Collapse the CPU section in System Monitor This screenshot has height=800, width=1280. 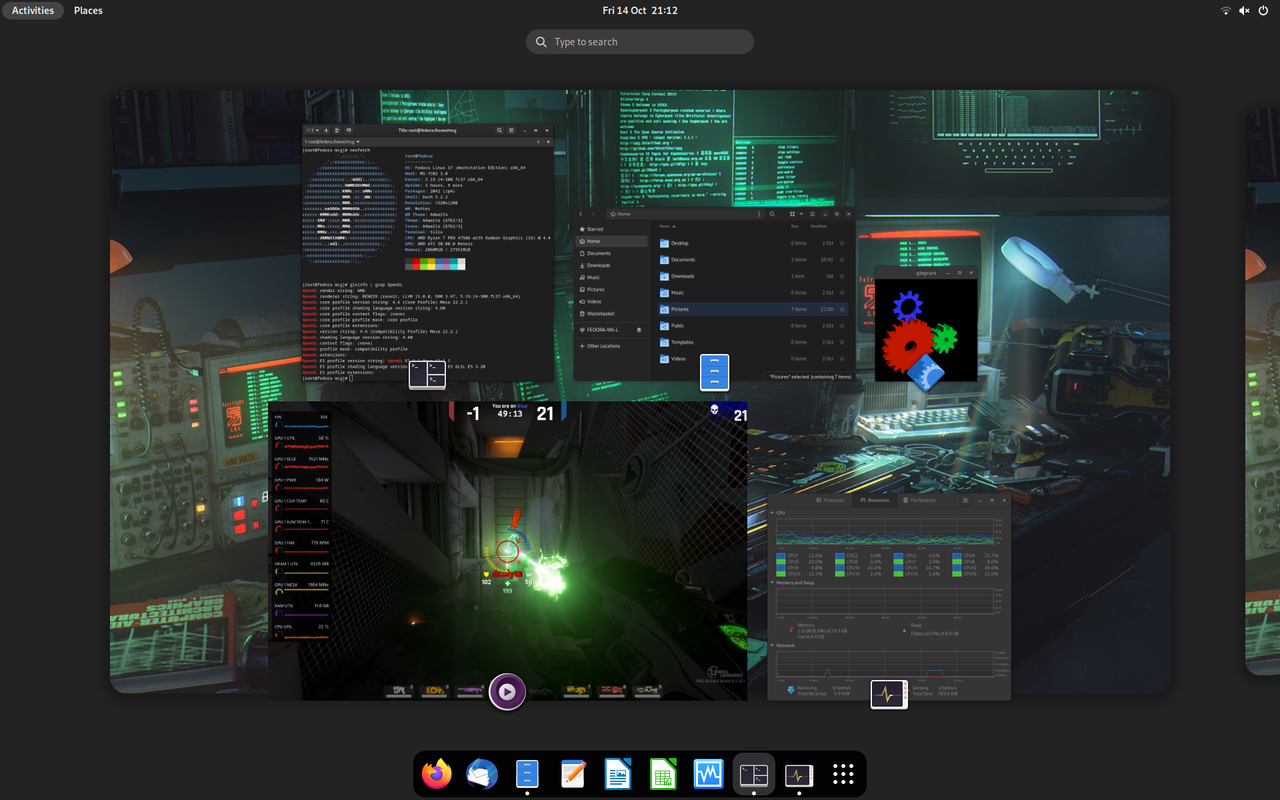click(772, 513)
